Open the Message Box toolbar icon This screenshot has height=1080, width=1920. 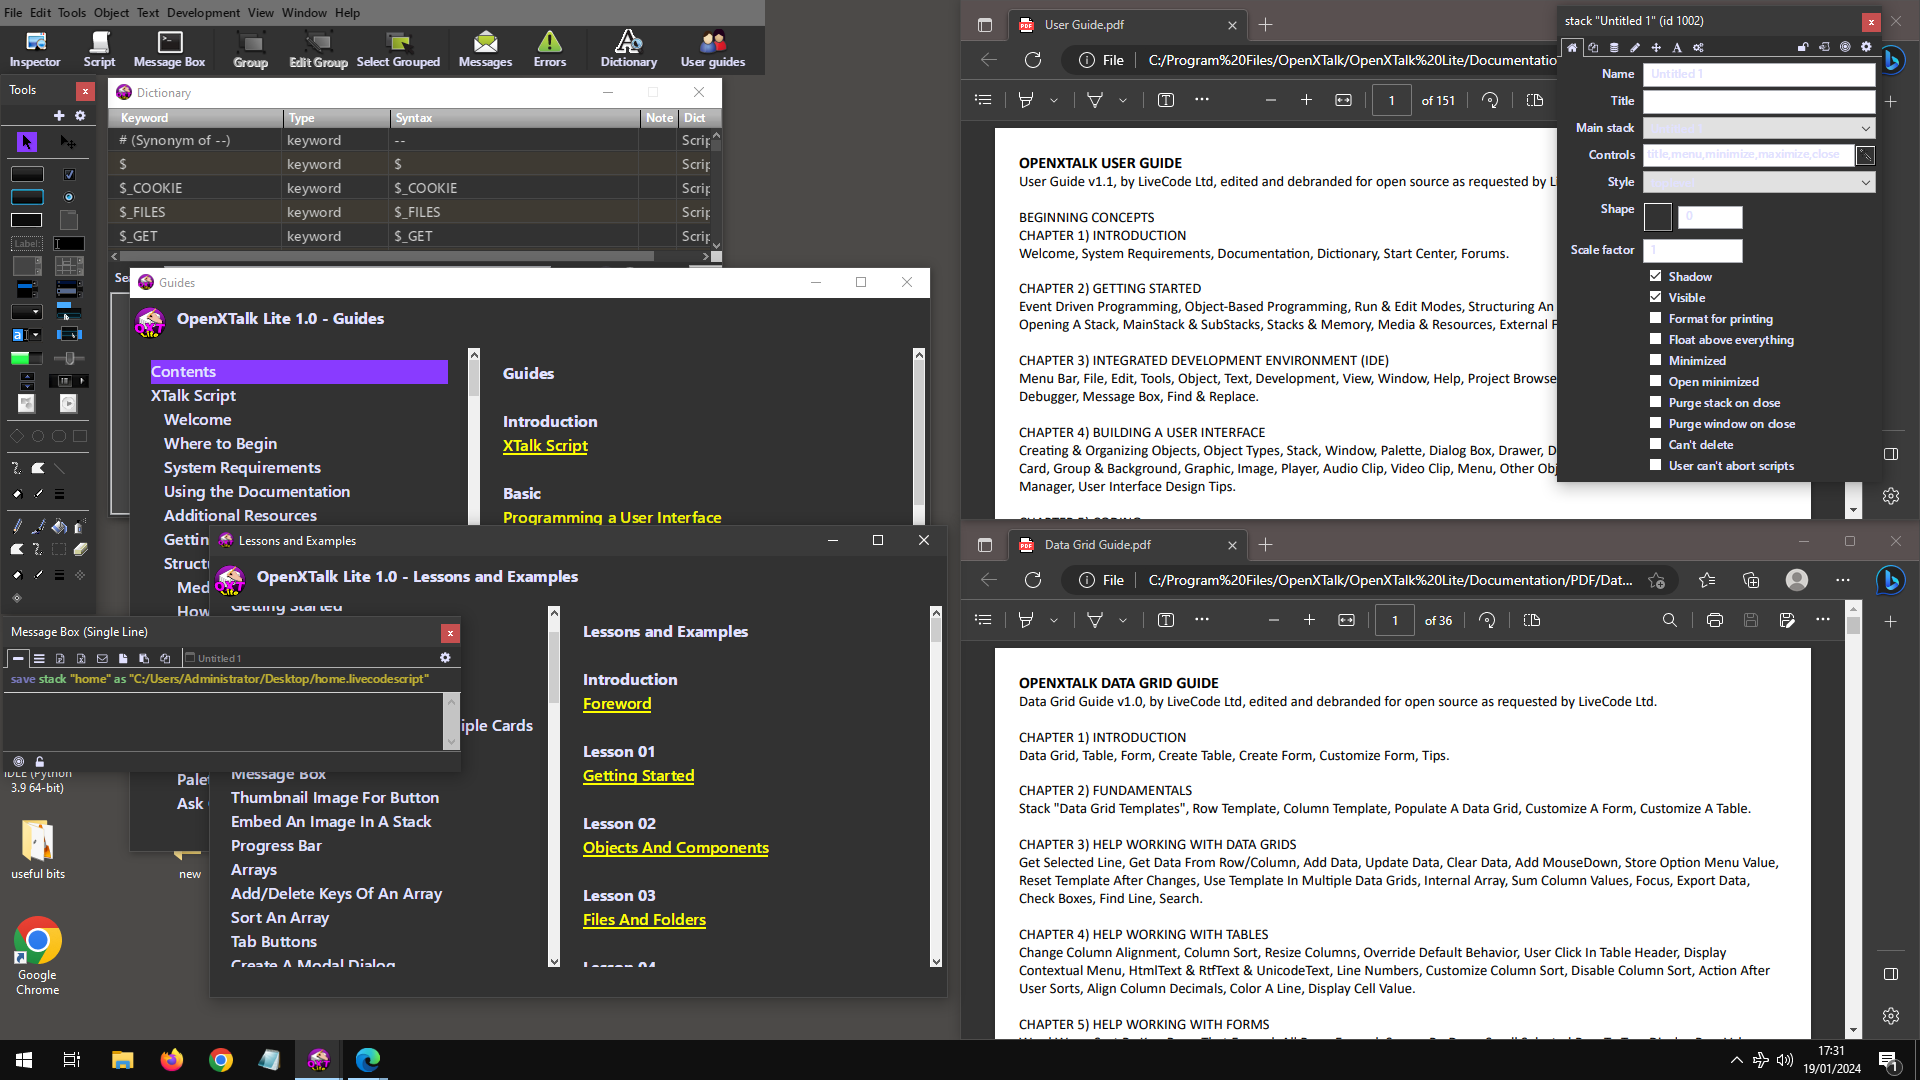click(x=170, y=49)
